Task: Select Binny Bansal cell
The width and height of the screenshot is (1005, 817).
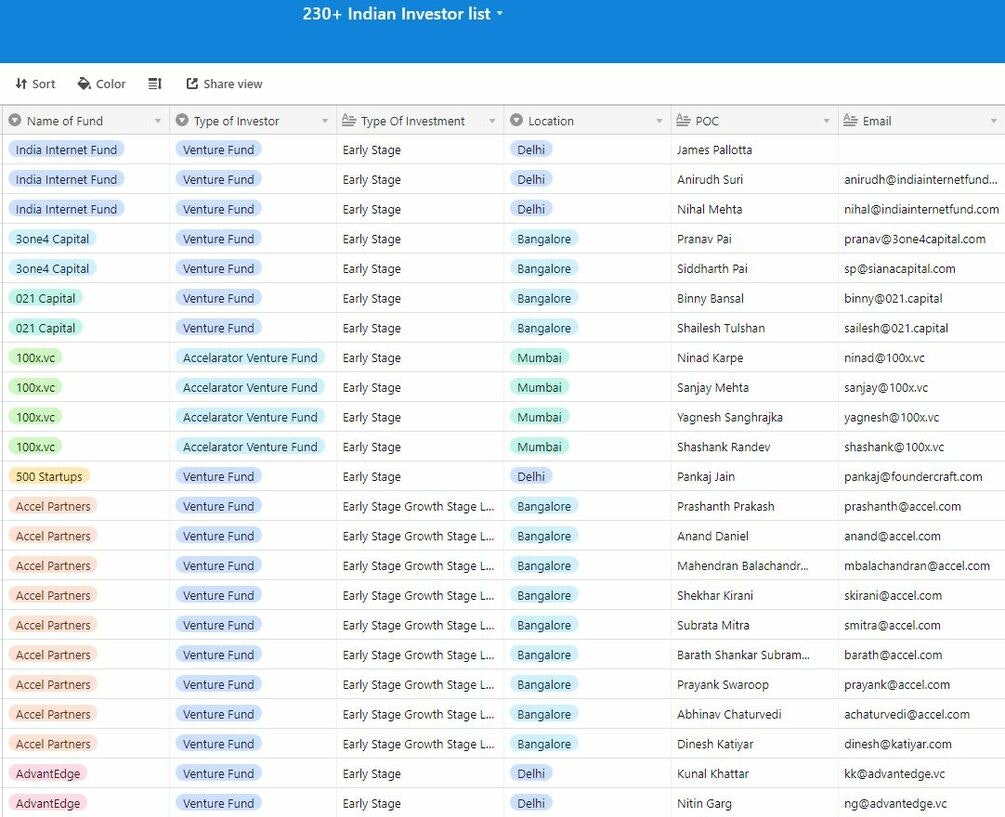Action: pyautogui.click(x=754, y=299)
